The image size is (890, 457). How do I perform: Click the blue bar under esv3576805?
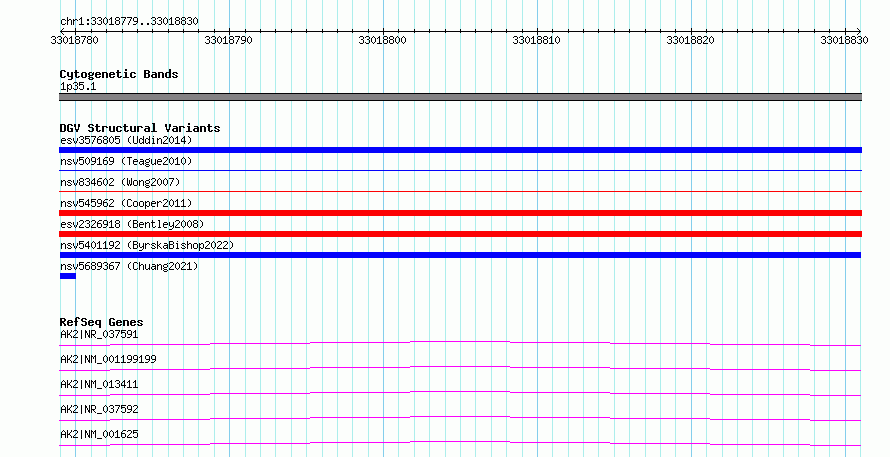point(460,150)
